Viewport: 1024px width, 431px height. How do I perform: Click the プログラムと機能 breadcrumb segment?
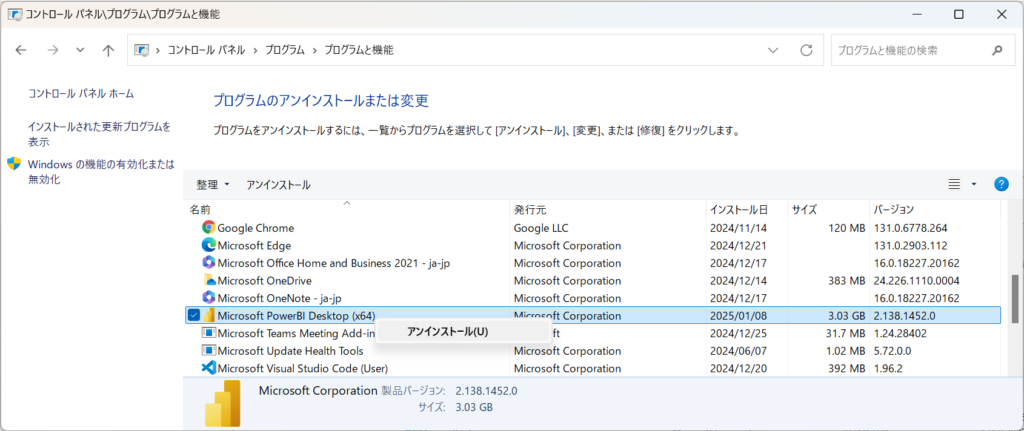[x=359, y=50]
